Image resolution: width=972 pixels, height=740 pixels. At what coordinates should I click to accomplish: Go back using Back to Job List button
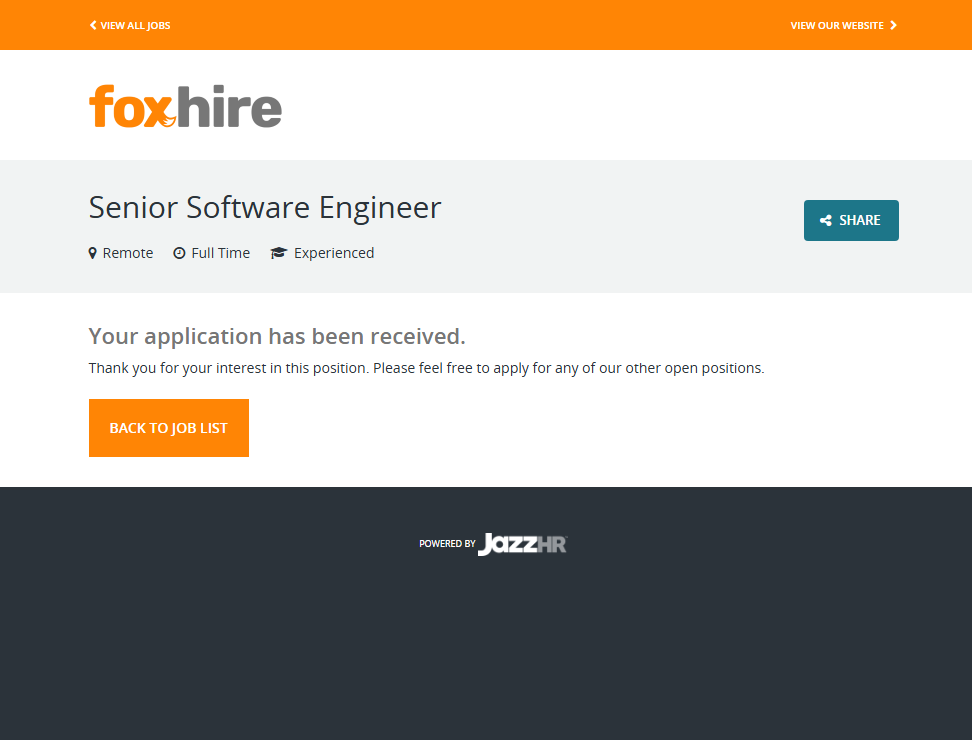coord(169,428)
